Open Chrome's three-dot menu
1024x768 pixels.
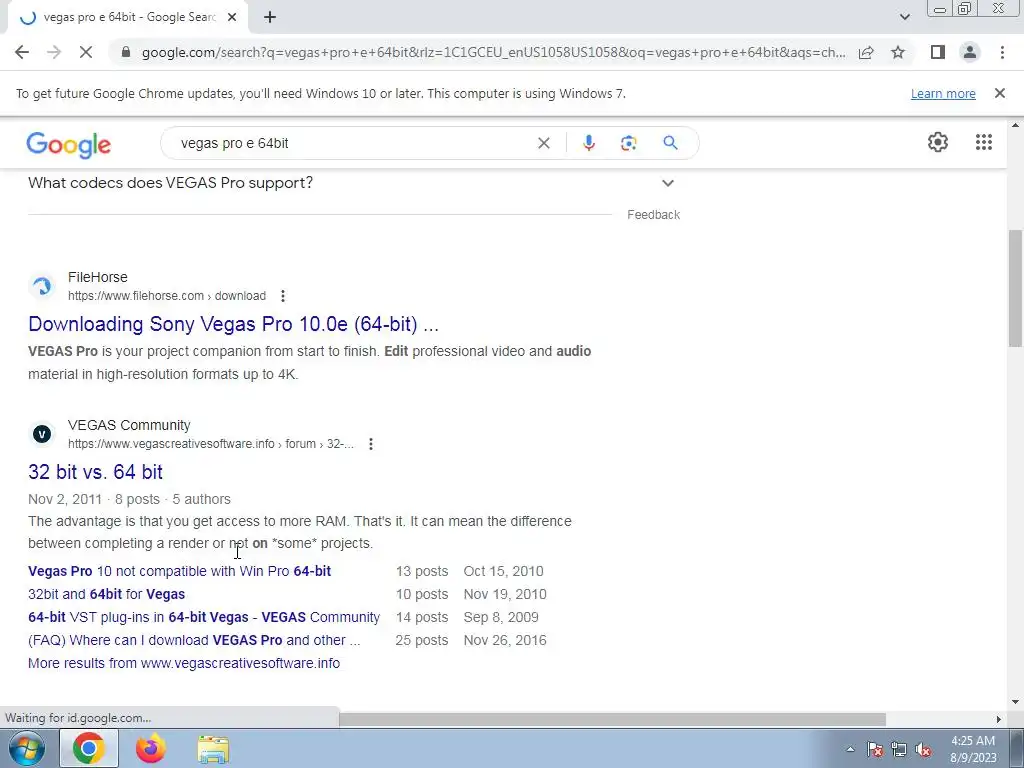pos(1002,52)
